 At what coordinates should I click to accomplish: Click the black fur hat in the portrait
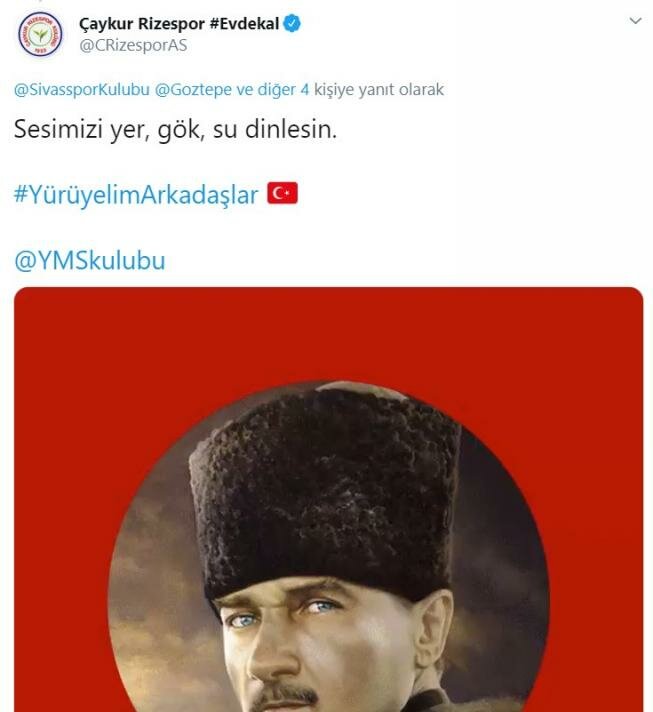325,490
